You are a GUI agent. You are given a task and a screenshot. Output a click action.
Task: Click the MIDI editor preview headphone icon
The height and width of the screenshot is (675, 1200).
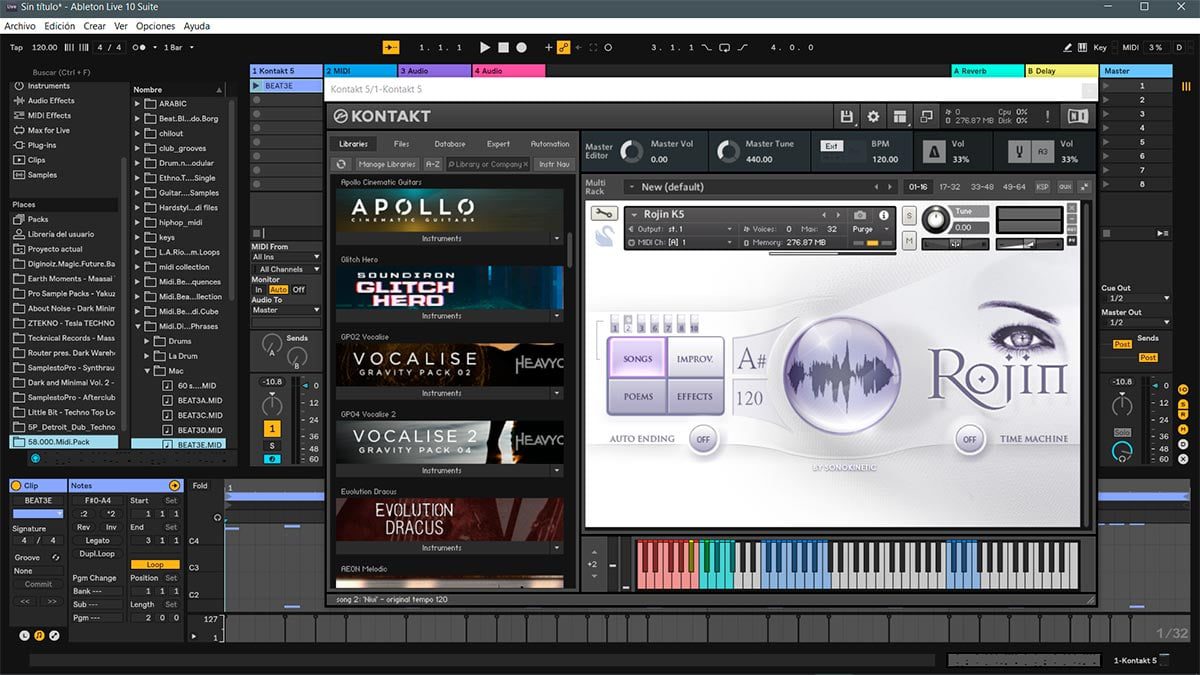point(218,517)
